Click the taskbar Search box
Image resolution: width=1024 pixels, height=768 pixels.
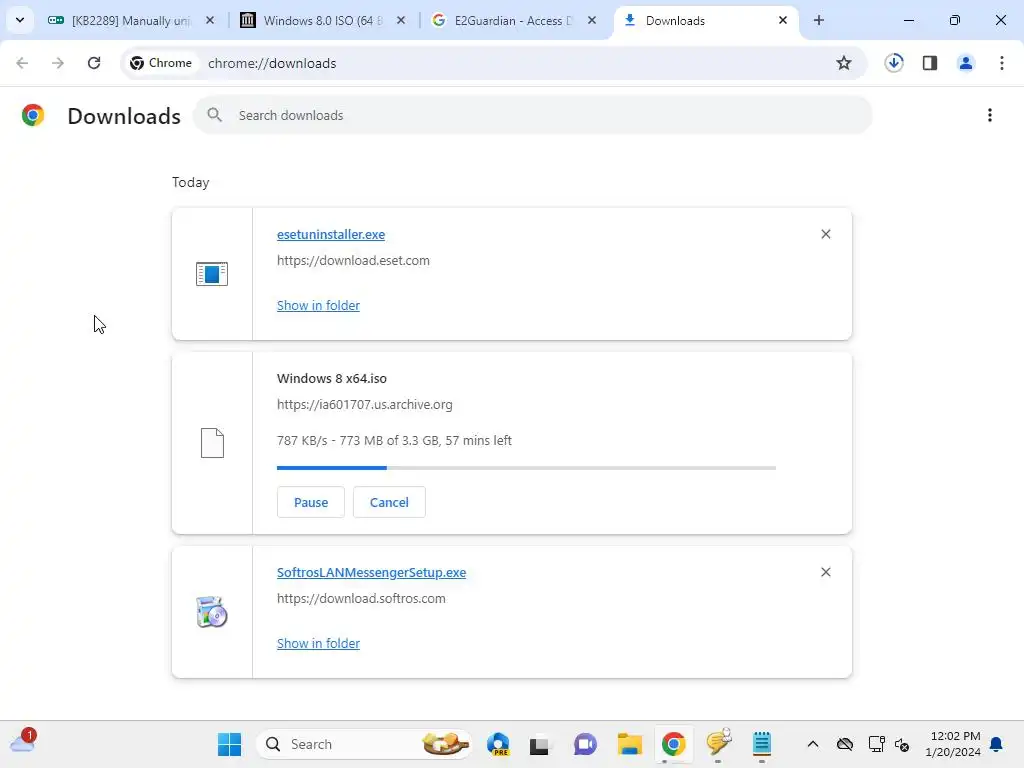[x=364, y=744]
